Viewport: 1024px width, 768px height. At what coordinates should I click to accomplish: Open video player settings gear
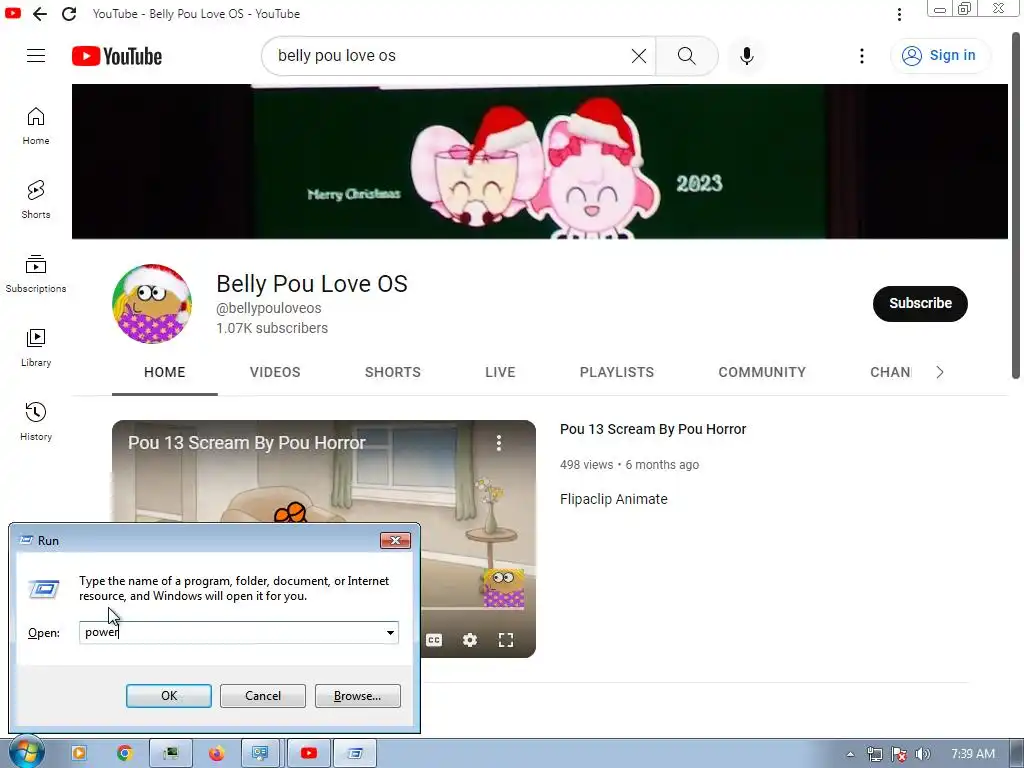(x=470, y=640)
